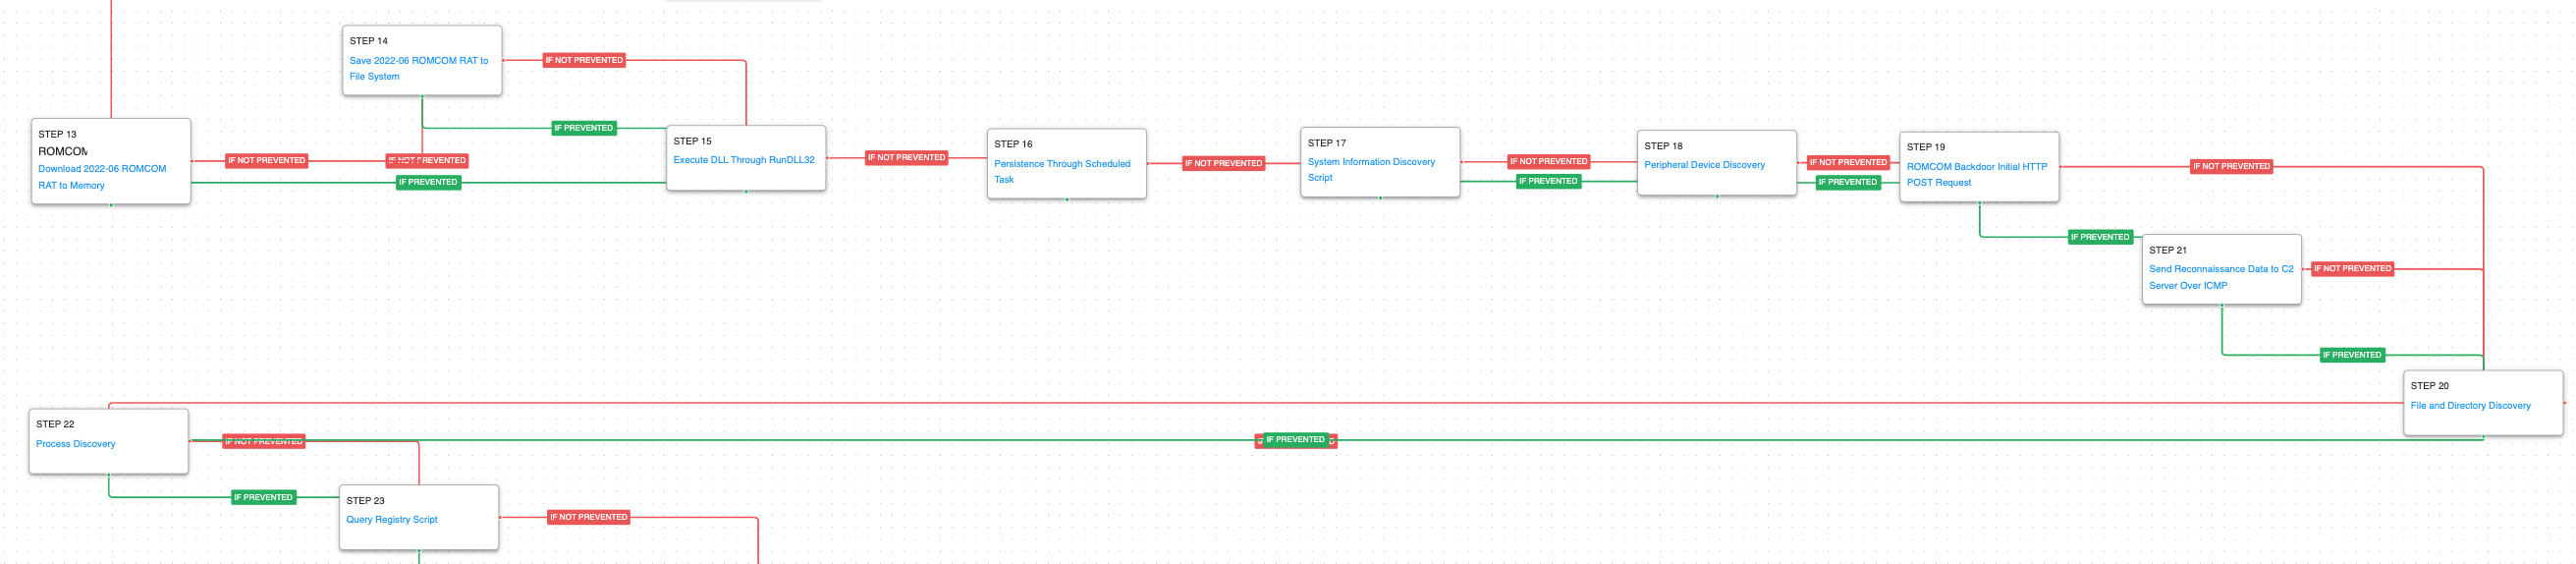This screenshot has width=2576, height=564.
Task: Open Send Reconnaissance Data to C2 Server link
Action: pyautogui.click(x=2220, y=269)
